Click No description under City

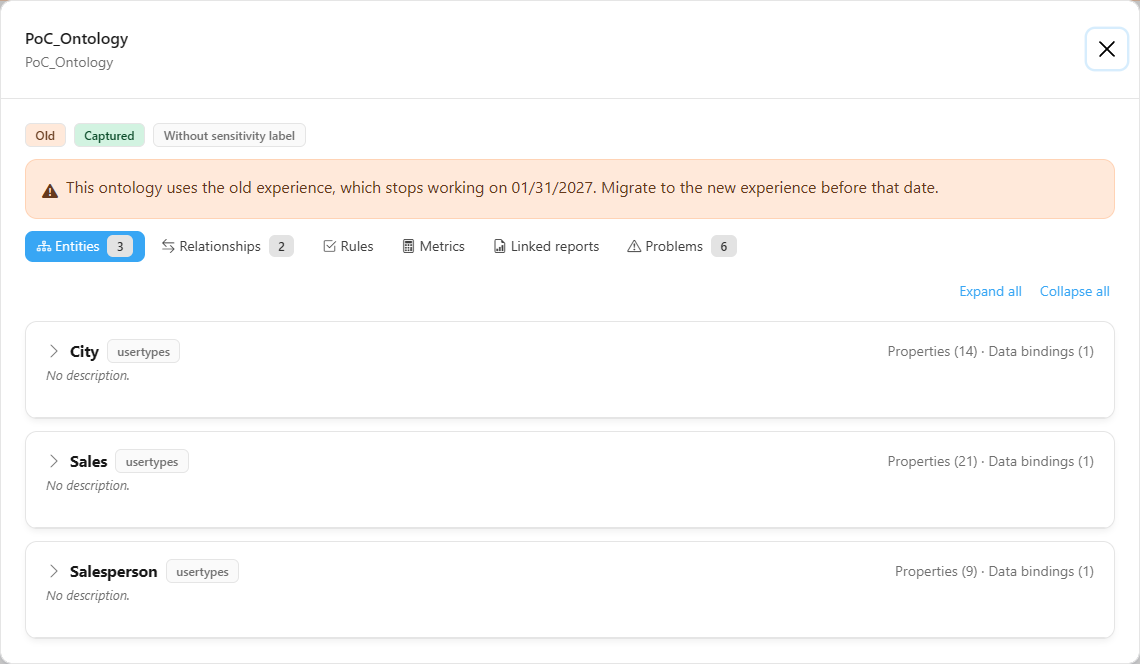point(88,375)
